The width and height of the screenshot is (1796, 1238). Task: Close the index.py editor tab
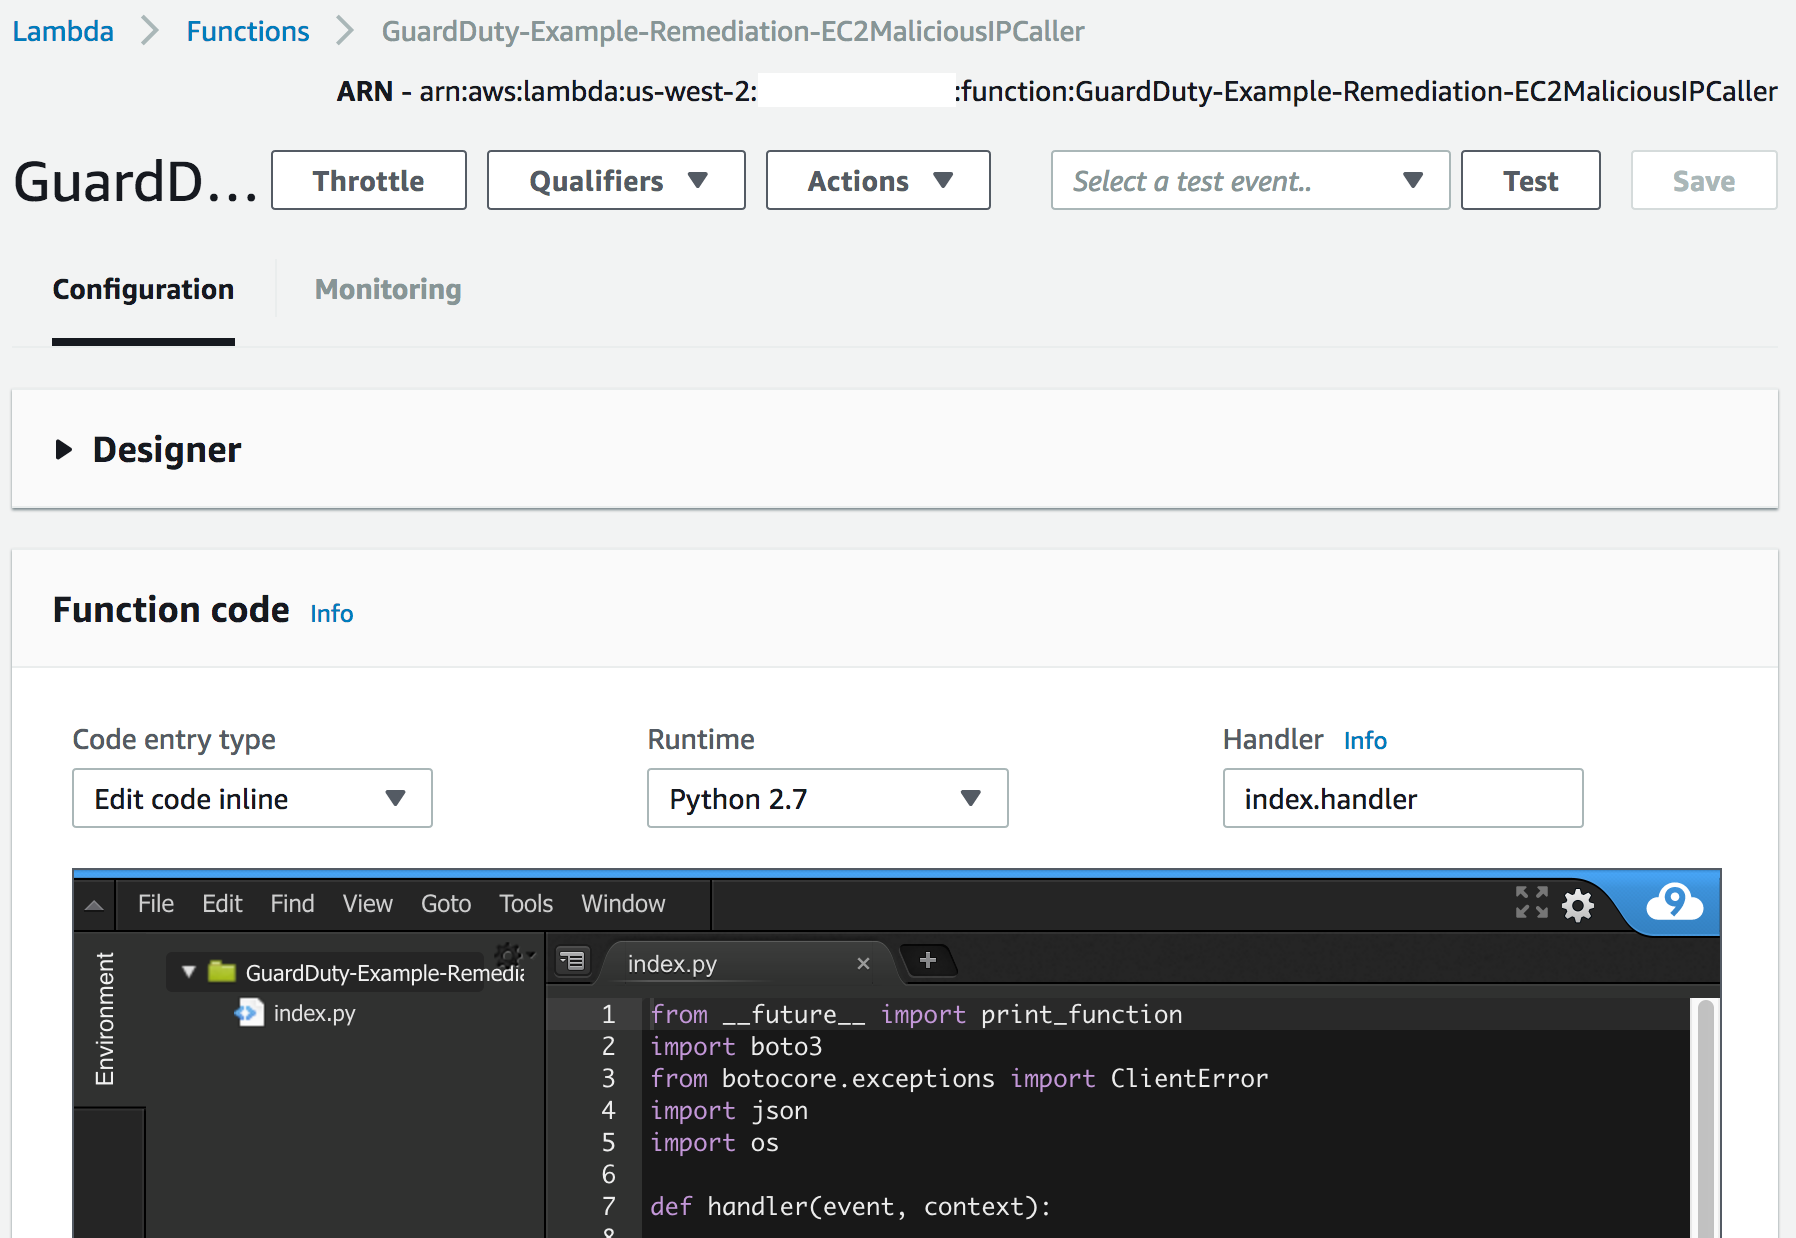[863, 964]
